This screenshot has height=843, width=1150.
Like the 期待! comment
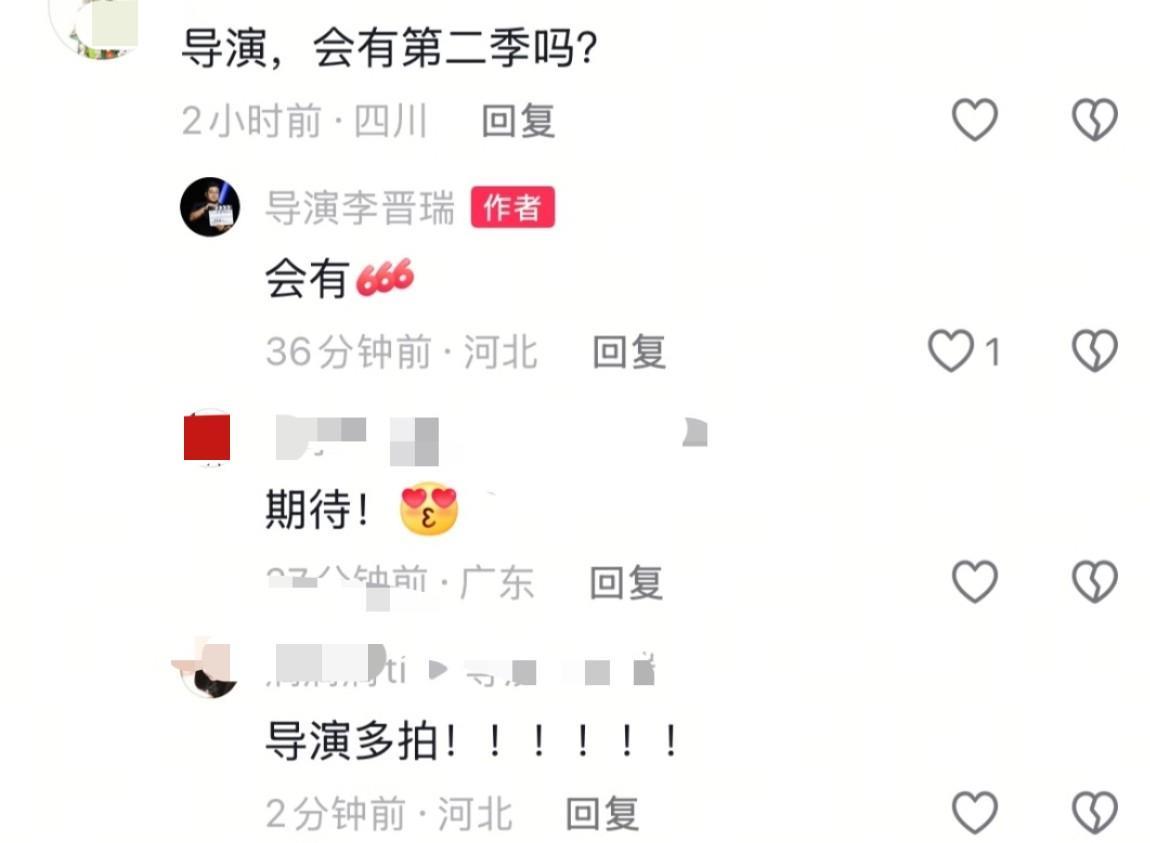point(975,582)
